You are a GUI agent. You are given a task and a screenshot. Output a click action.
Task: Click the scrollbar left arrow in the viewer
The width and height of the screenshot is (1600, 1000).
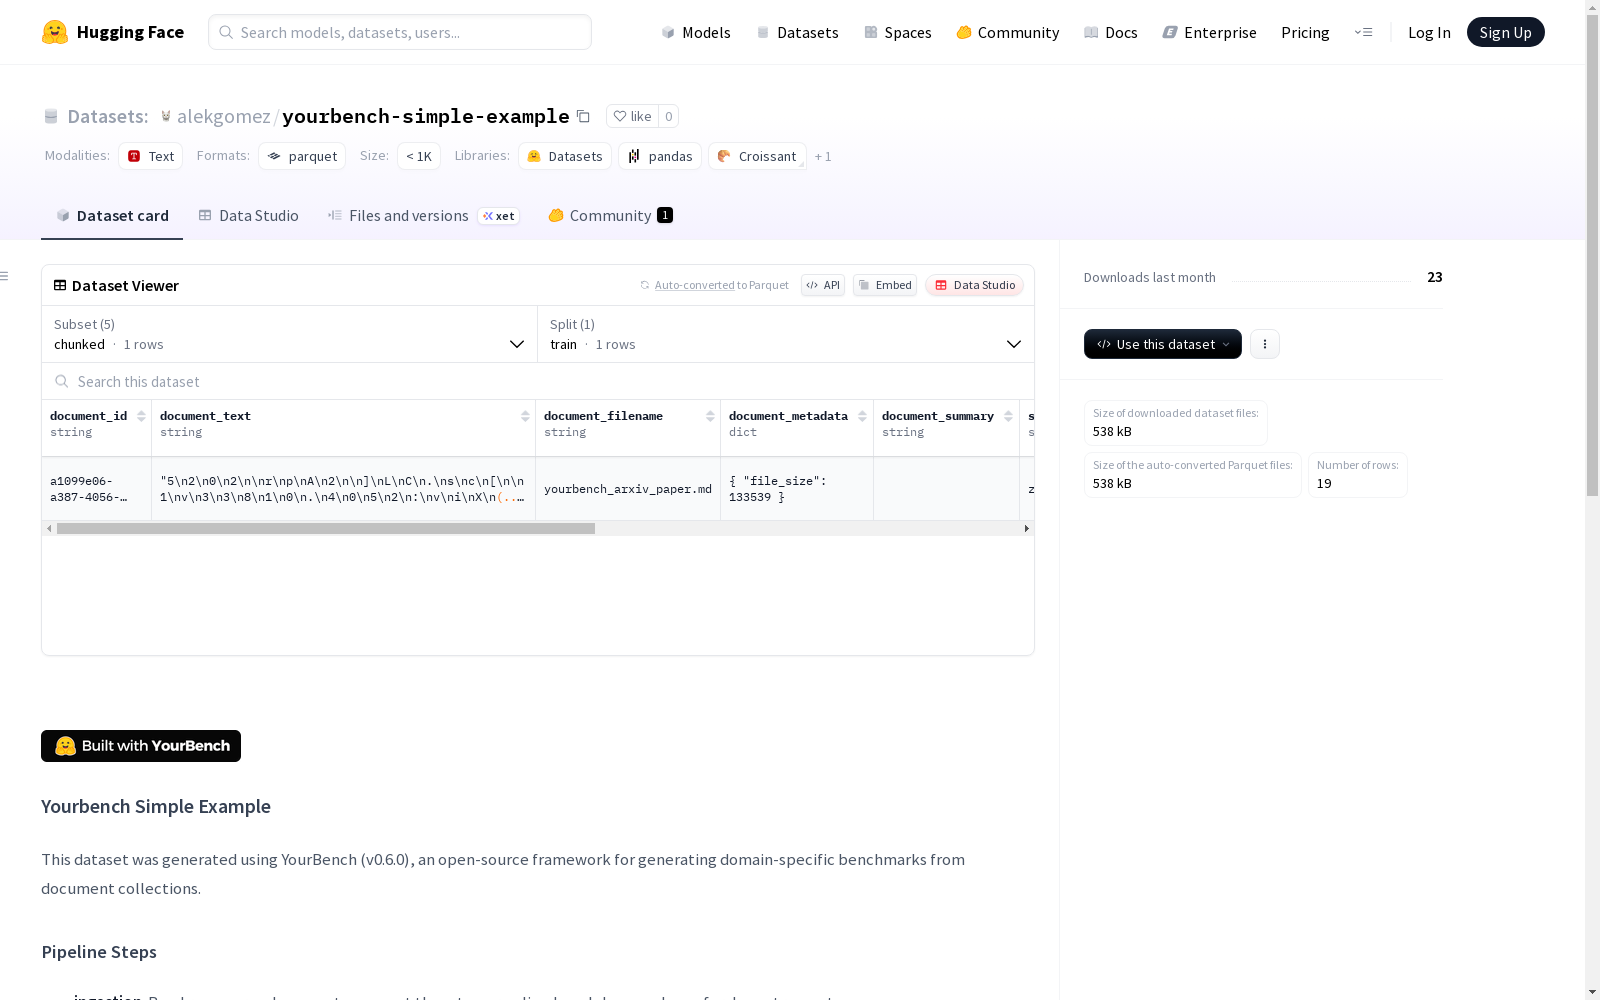pos(49,528)
